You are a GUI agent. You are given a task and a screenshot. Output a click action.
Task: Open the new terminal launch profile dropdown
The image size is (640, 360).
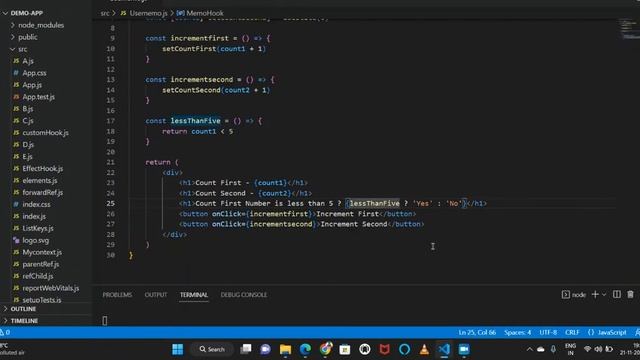[x=604, y=294]
